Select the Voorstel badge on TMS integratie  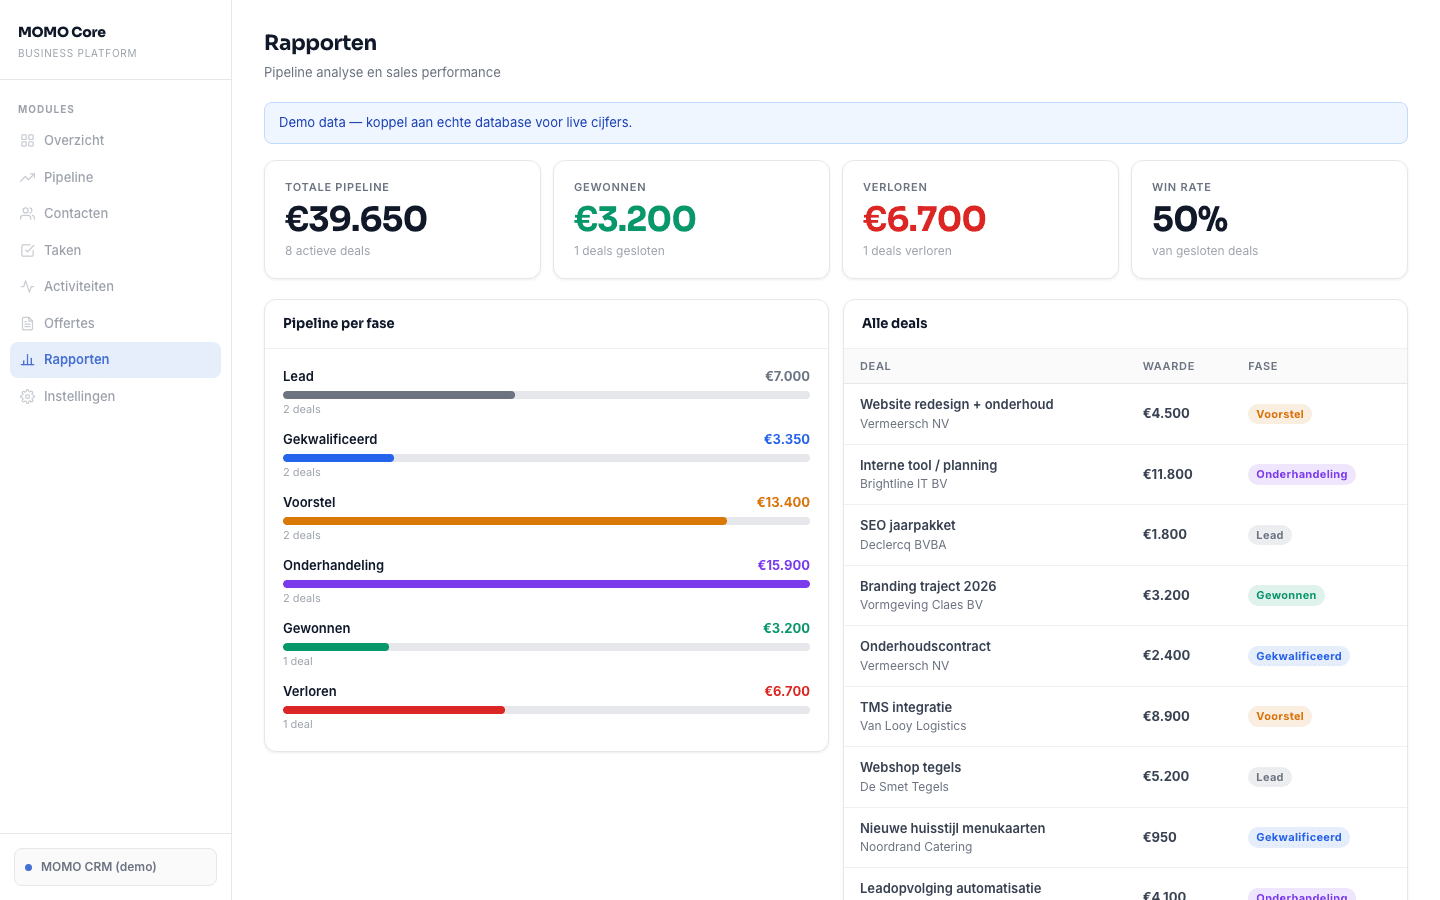pos(1279,716)
